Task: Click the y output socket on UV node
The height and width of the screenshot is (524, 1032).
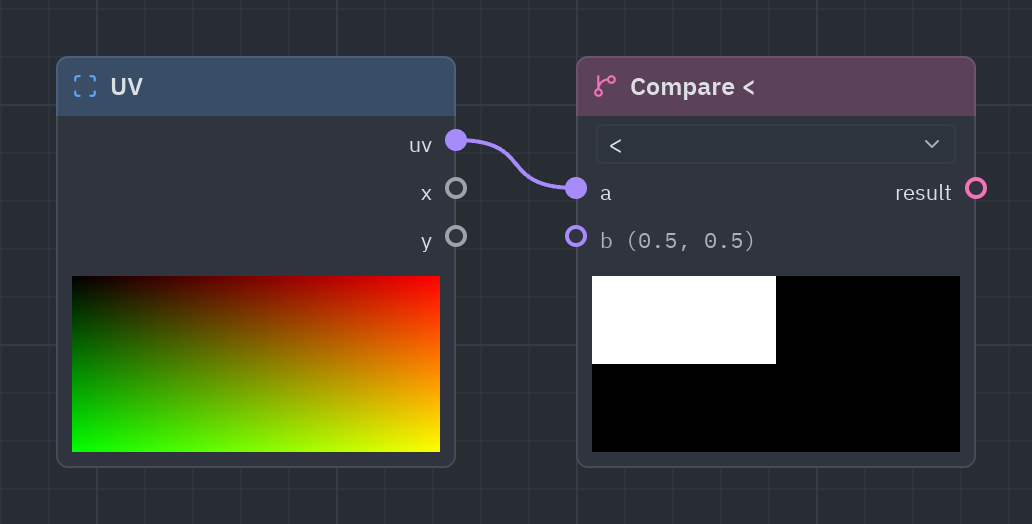Action: click(456, 236)
